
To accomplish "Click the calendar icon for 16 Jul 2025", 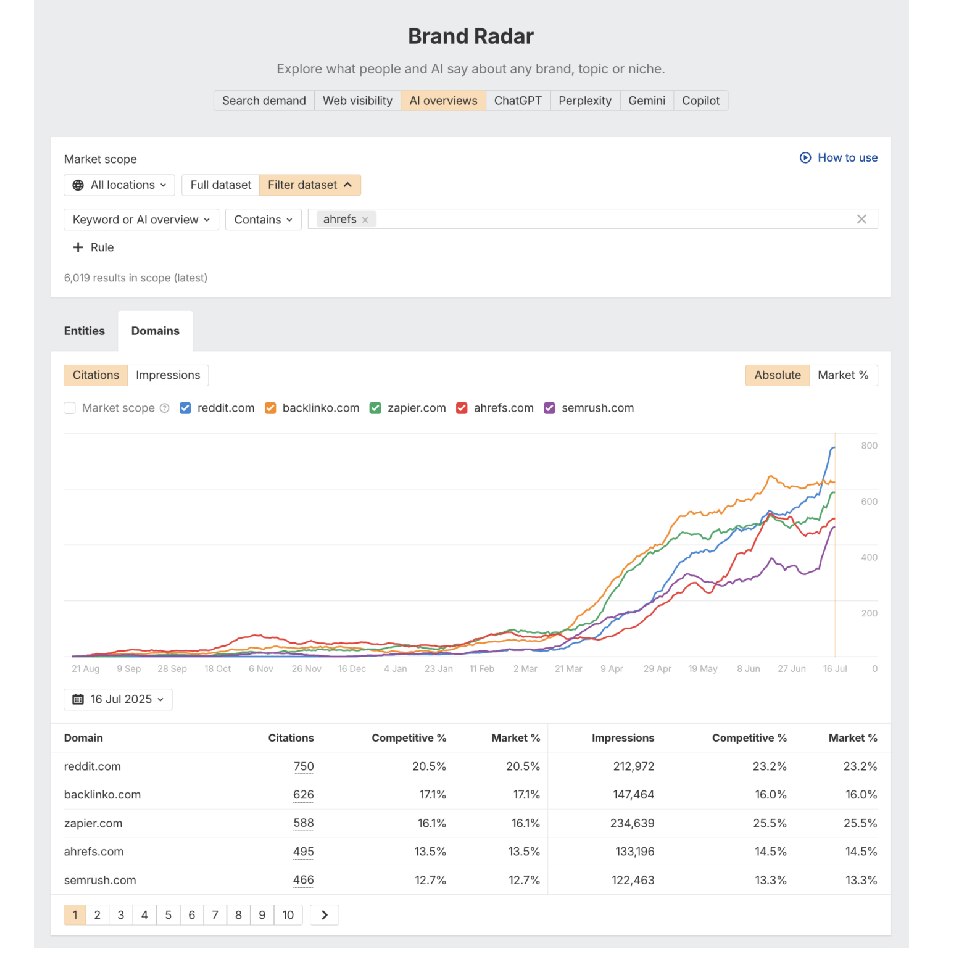I will [x=78, y=699].
